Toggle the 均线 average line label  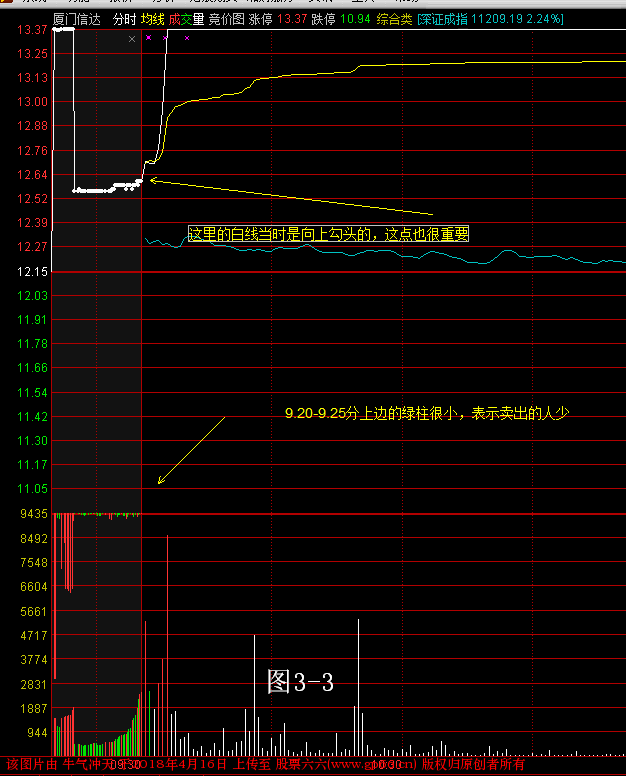(152, 18)
